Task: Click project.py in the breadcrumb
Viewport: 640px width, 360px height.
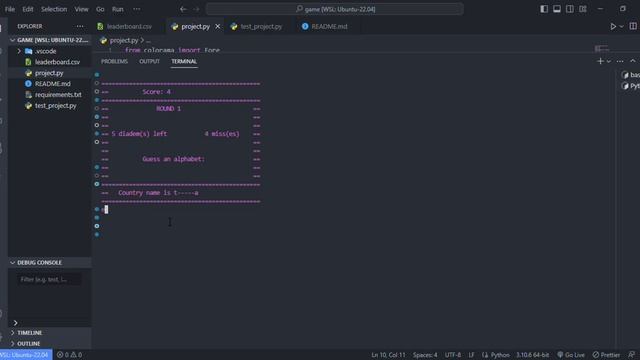Action: click(x=124, y=40)
